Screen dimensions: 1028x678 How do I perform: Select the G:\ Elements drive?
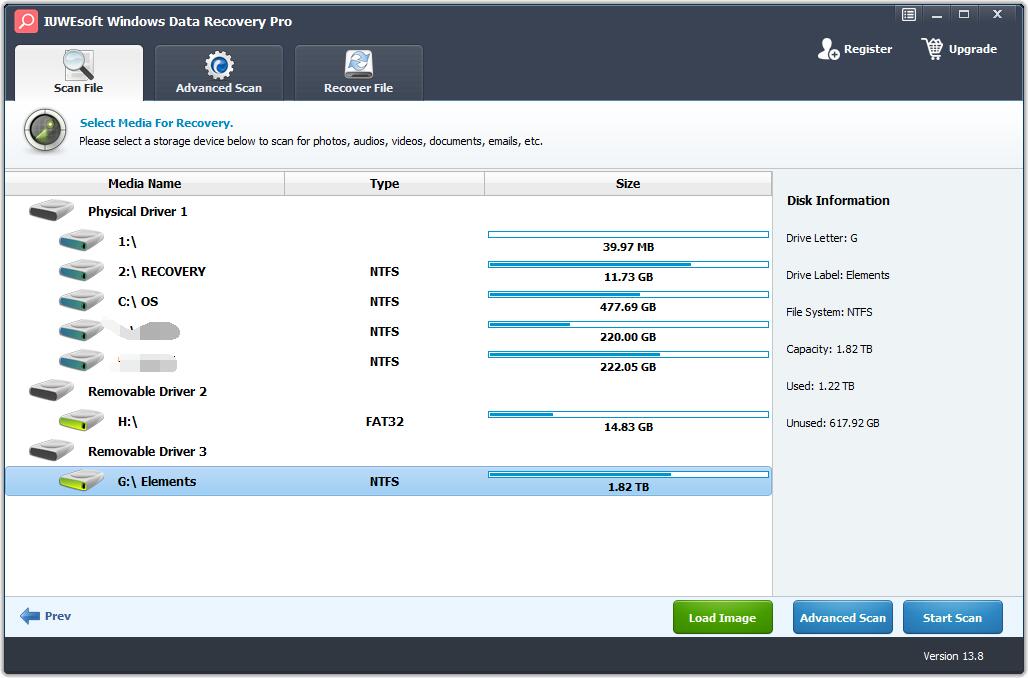click(x=388, y=481)
